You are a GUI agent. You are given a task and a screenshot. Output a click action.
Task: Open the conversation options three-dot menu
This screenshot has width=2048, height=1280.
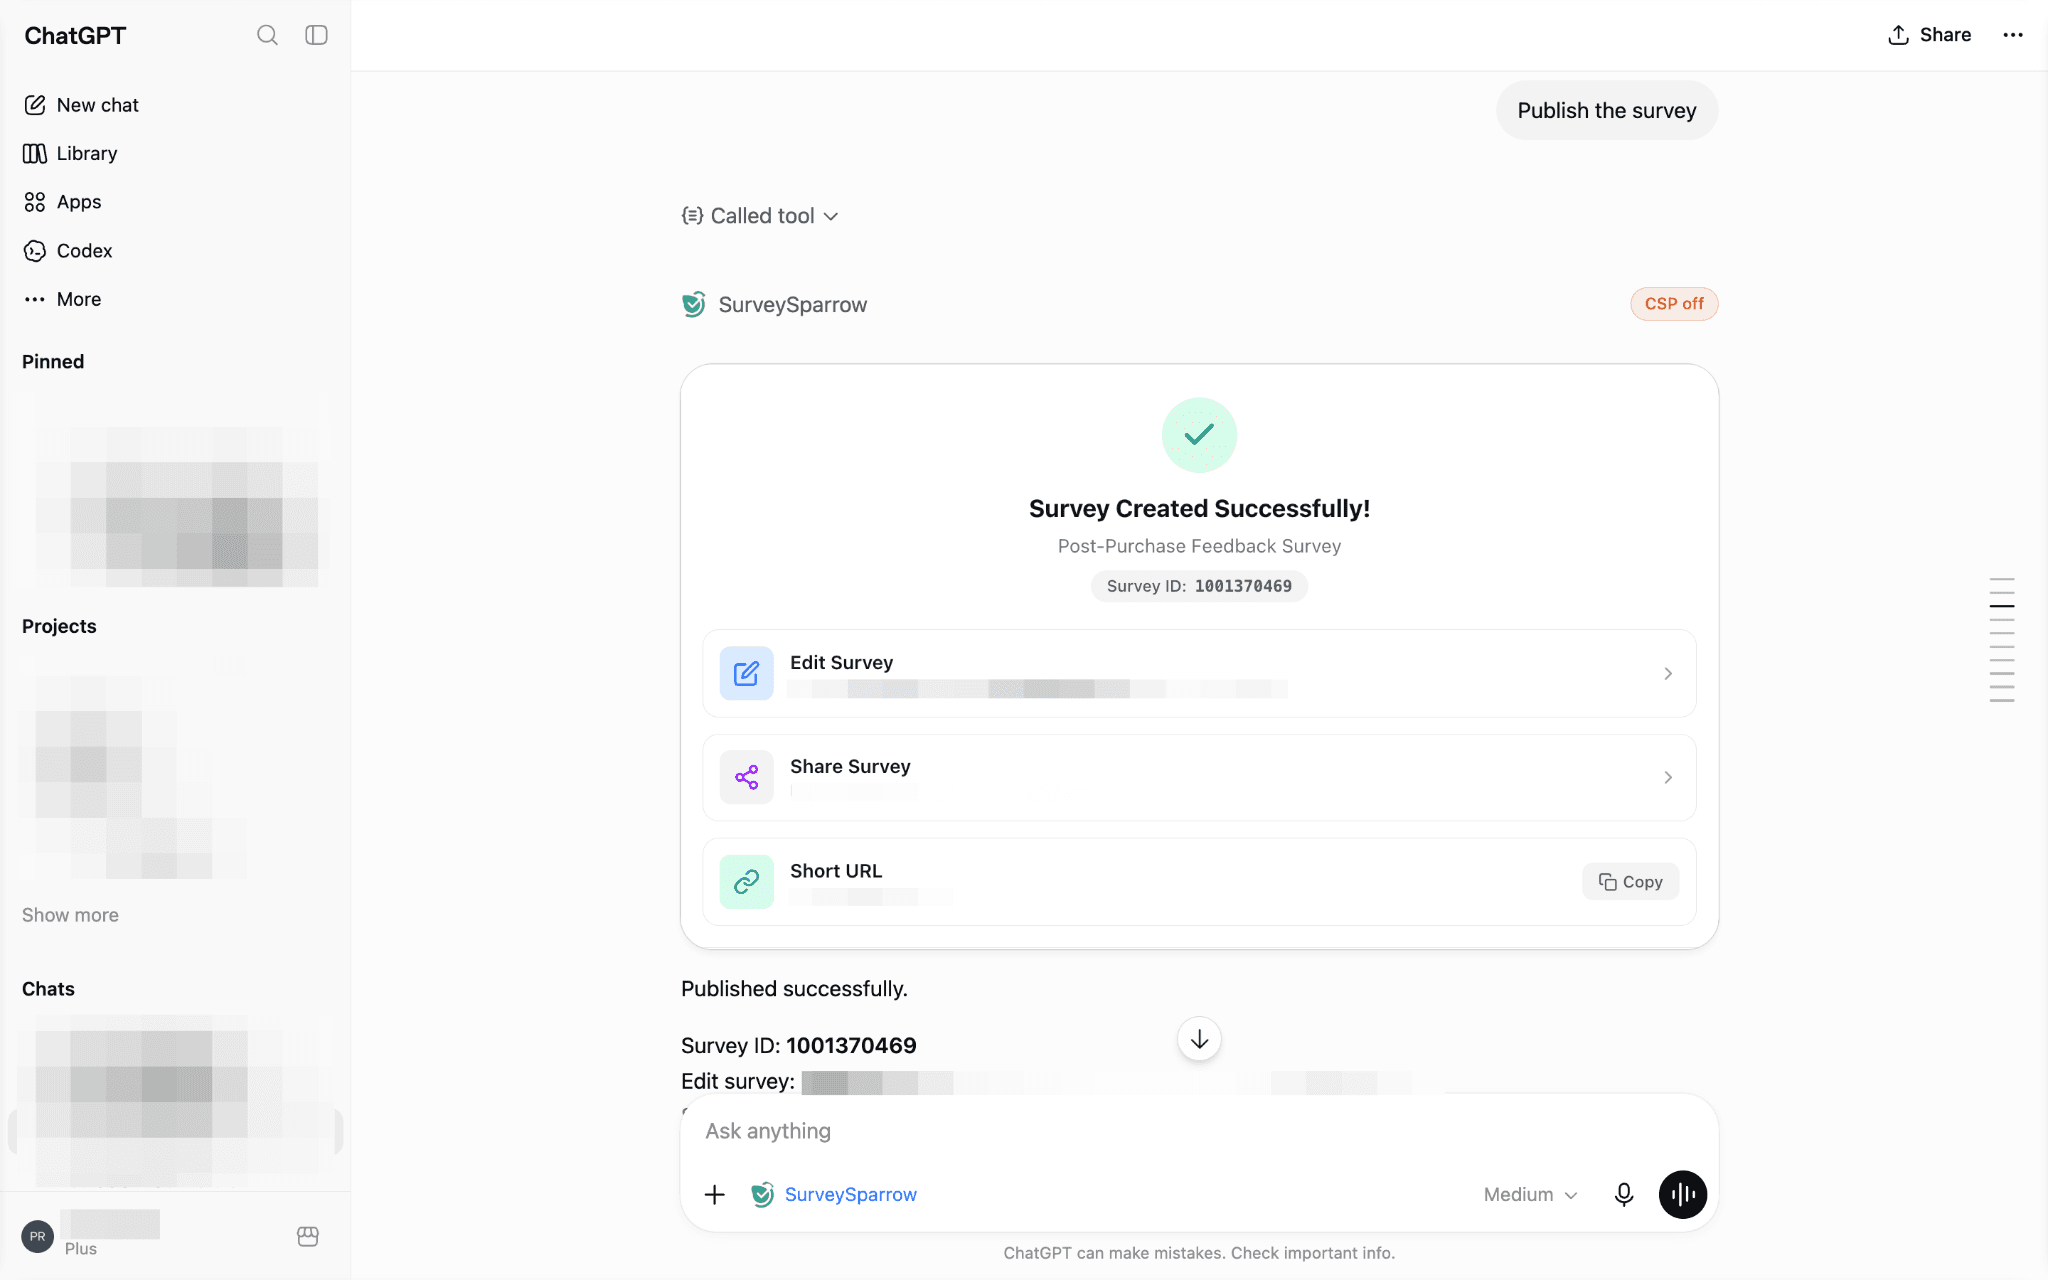tap(2013, 35)
